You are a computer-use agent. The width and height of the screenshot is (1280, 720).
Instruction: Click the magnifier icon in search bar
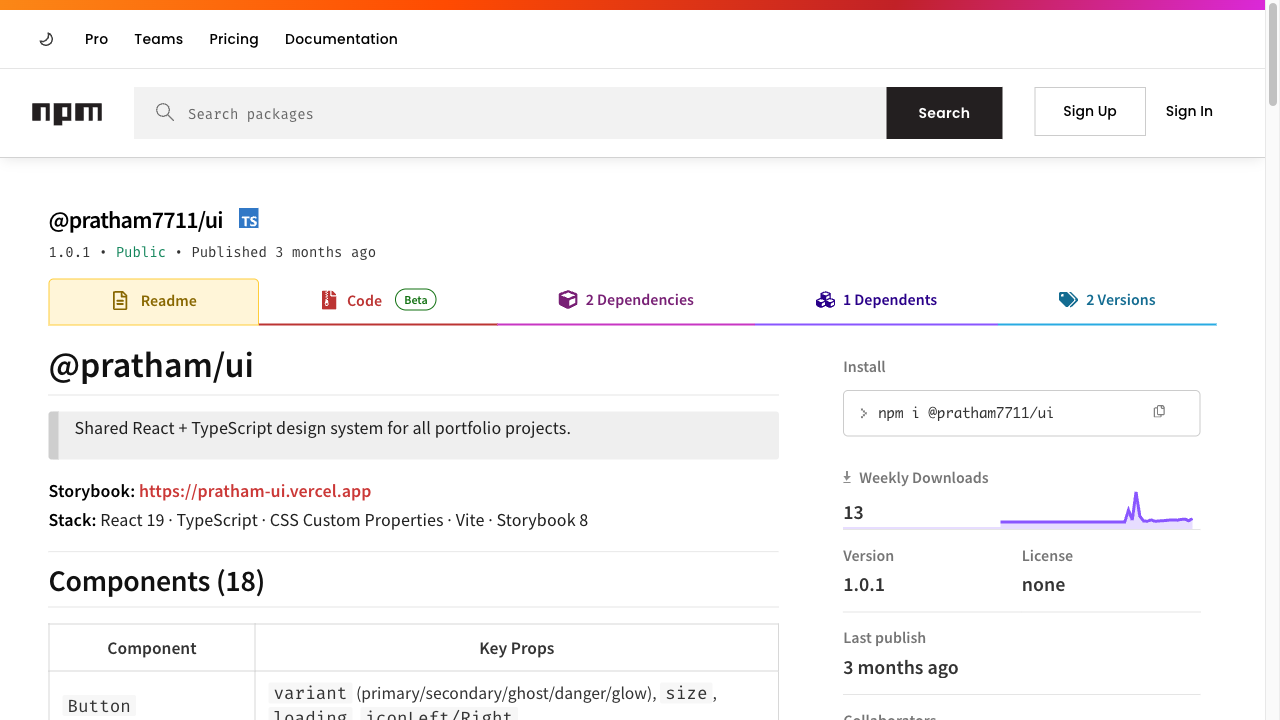click(165, 112)
